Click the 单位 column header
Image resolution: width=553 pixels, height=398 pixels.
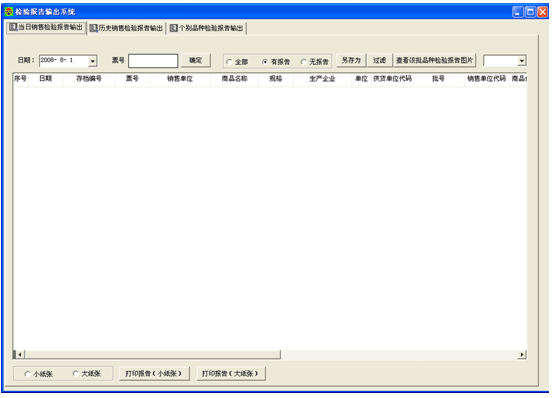(x=361, y=79)
